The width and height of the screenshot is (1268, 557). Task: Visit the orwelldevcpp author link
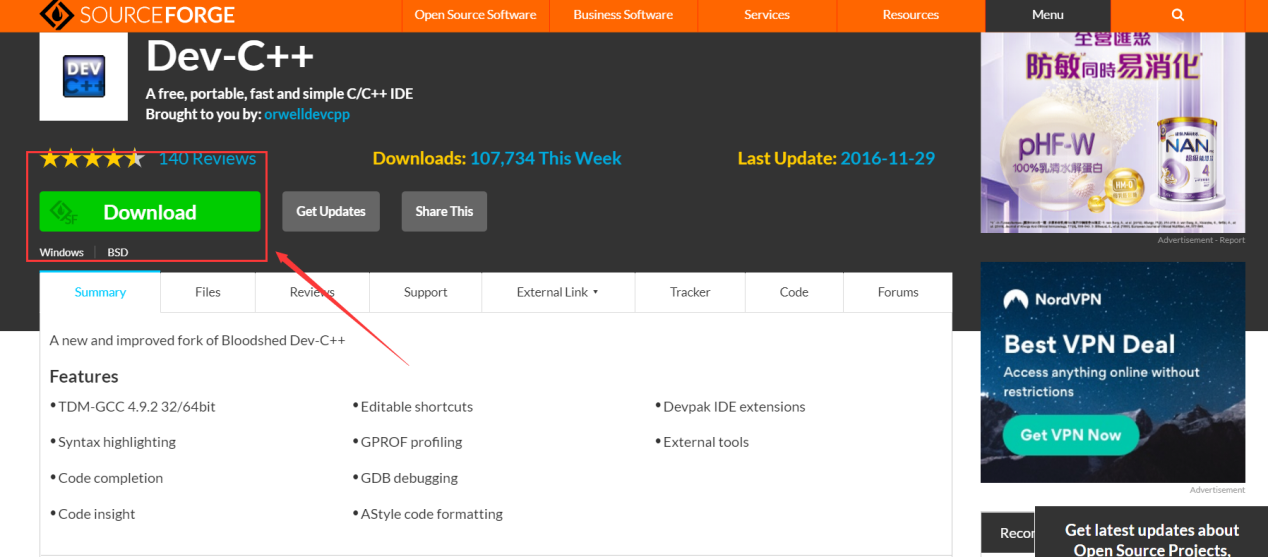[307, 114]
